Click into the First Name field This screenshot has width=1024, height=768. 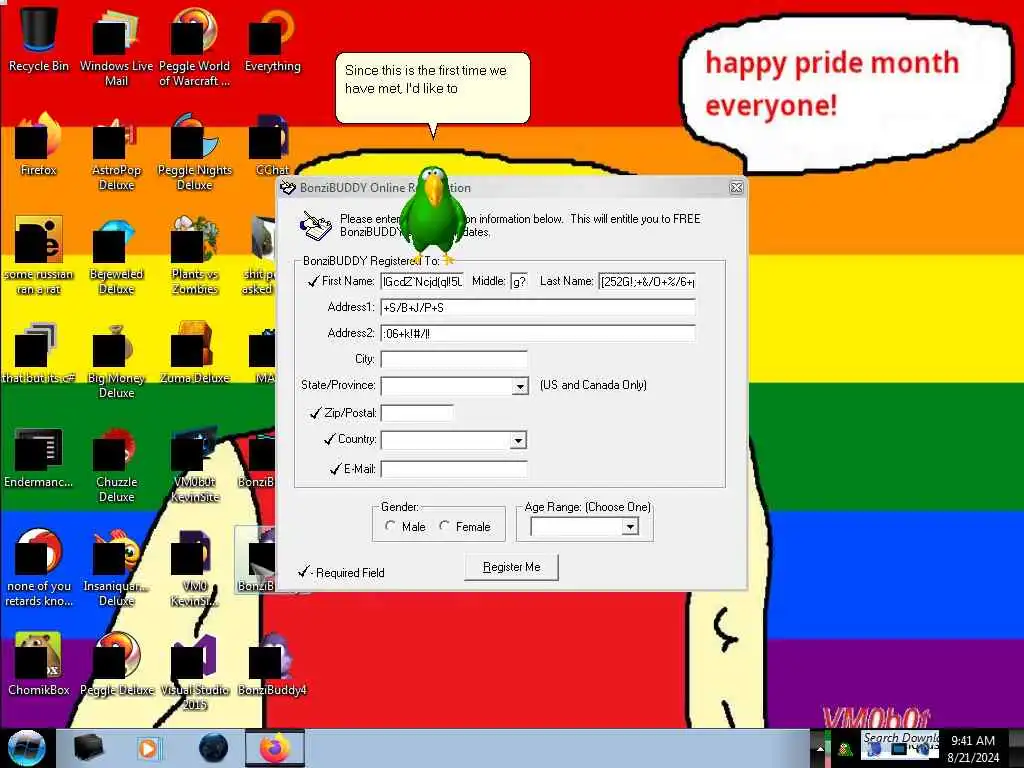[422, 281]
